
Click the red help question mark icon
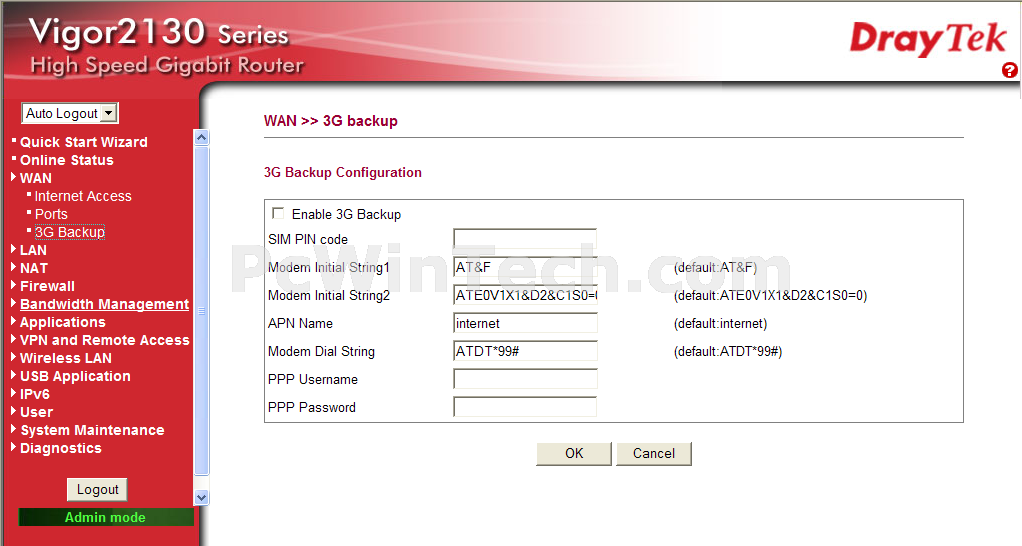tap(1010, 70)
